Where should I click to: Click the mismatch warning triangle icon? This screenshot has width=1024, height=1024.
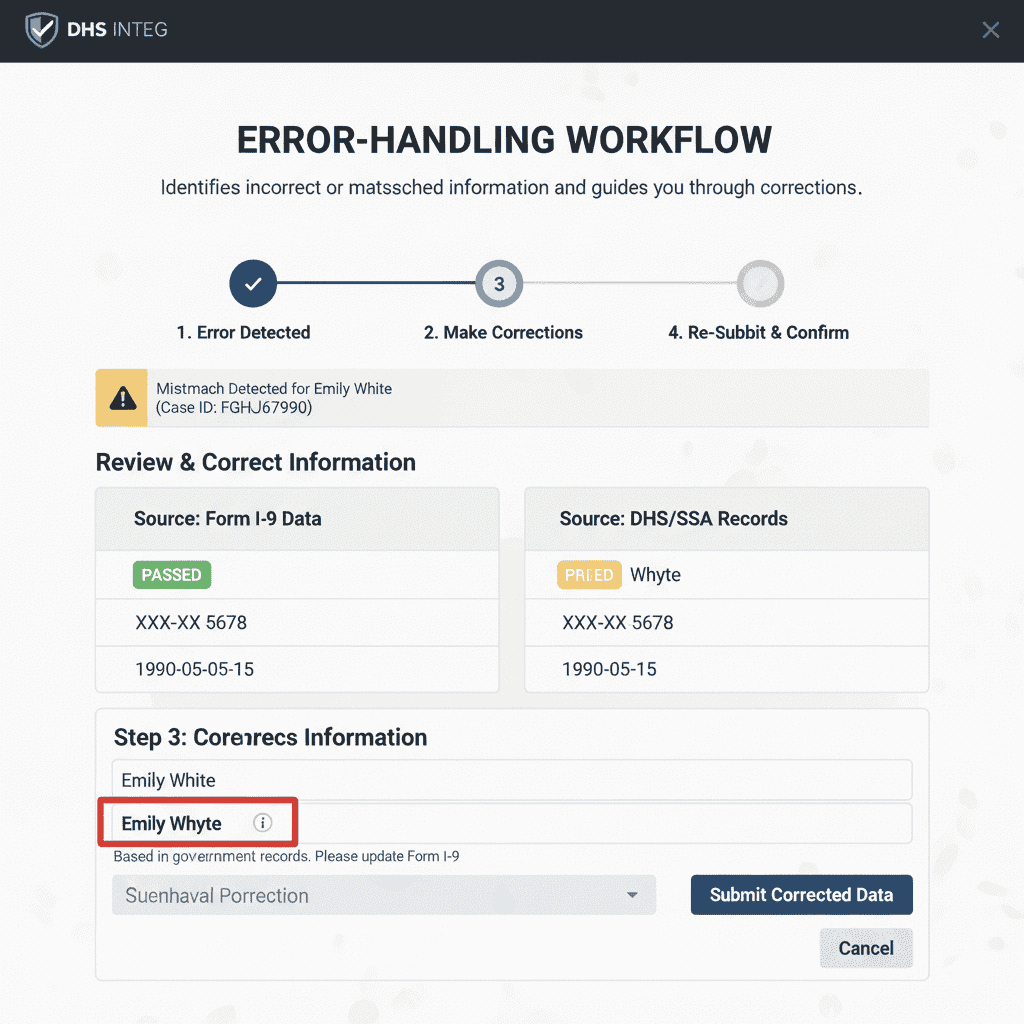(x=122, y=398)
